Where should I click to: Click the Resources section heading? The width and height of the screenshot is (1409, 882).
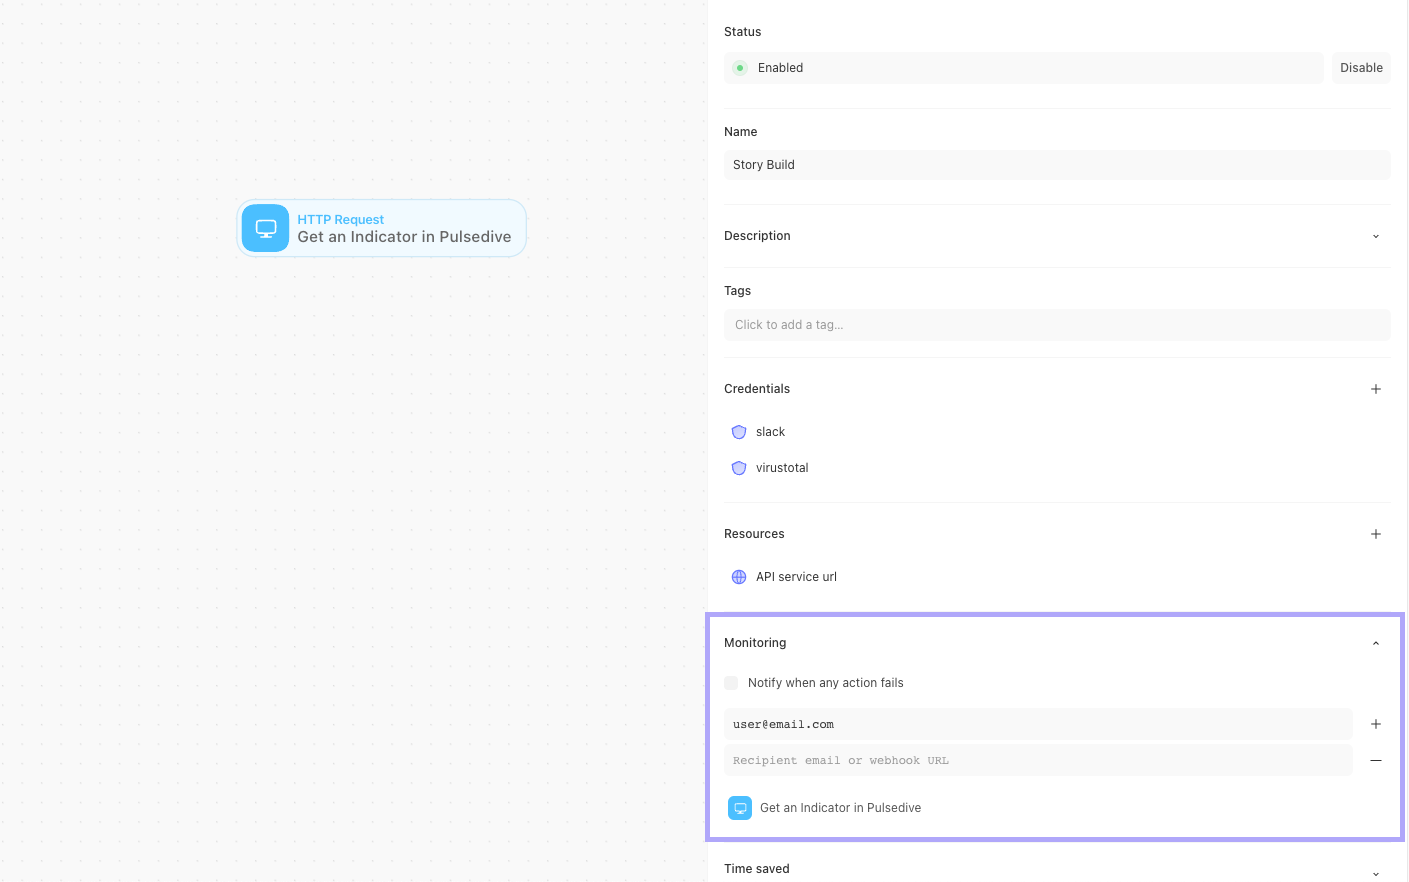pos(754,534)
